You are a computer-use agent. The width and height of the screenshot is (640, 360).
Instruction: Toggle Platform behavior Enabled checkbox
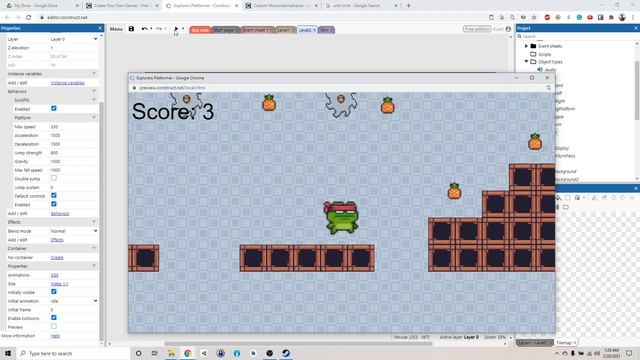pyautogui.click(x=53, y=204)
